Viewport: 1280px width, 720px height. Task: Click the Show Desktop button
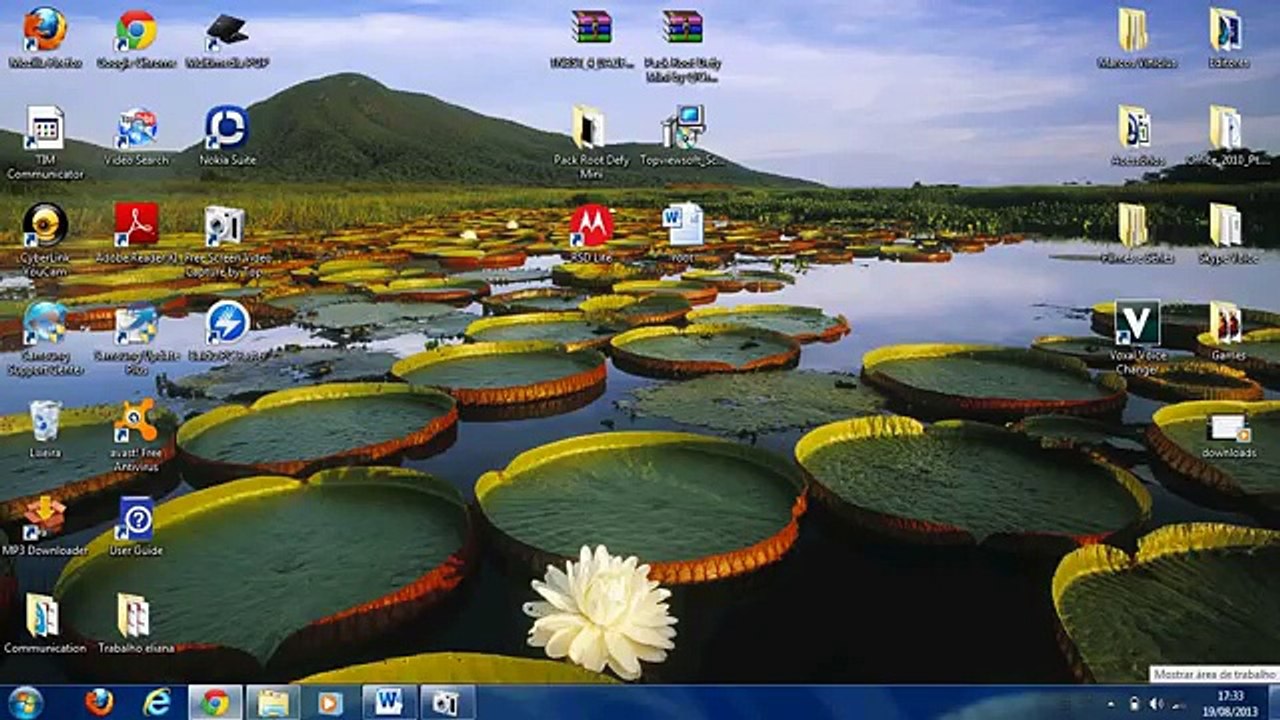coord(1273,702)
